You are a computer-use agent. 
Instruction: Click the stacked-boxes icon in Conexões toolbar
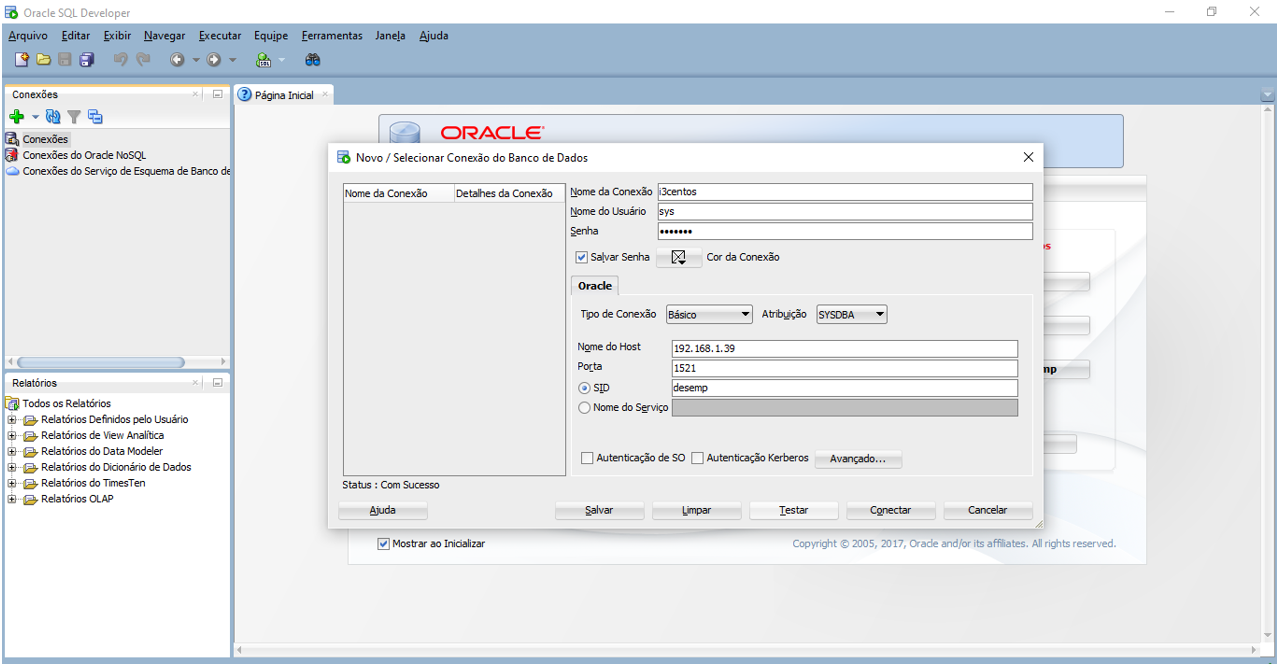tap(95, 117)
